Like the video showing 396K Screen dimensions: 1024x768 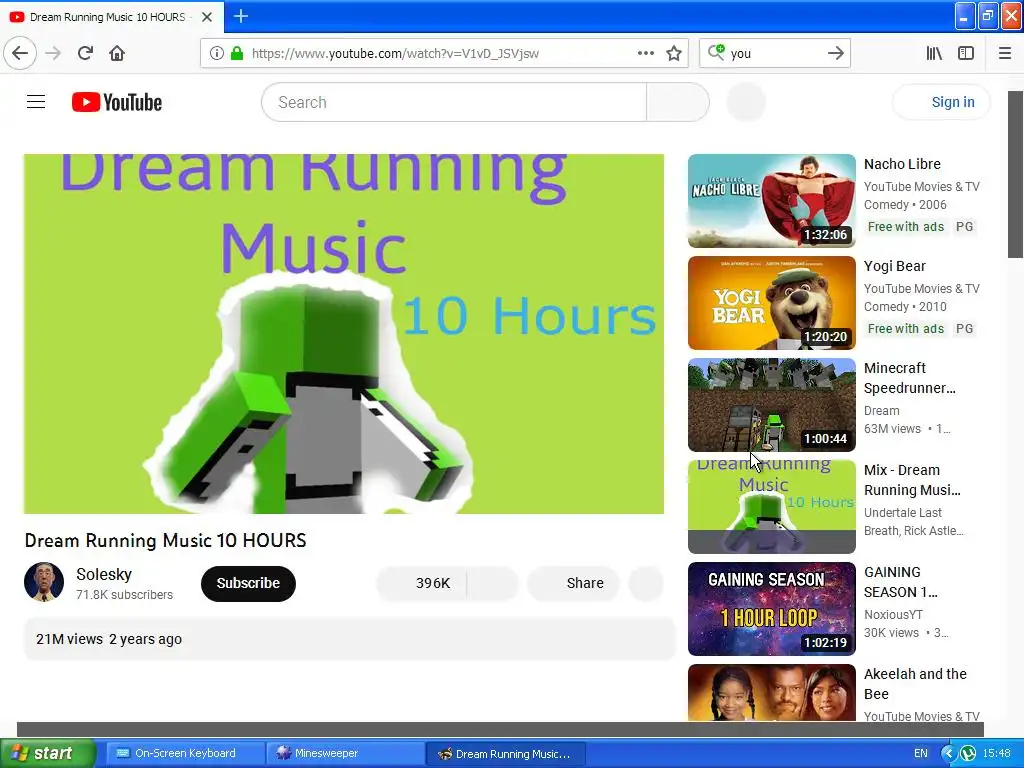[x=422, y=583]
